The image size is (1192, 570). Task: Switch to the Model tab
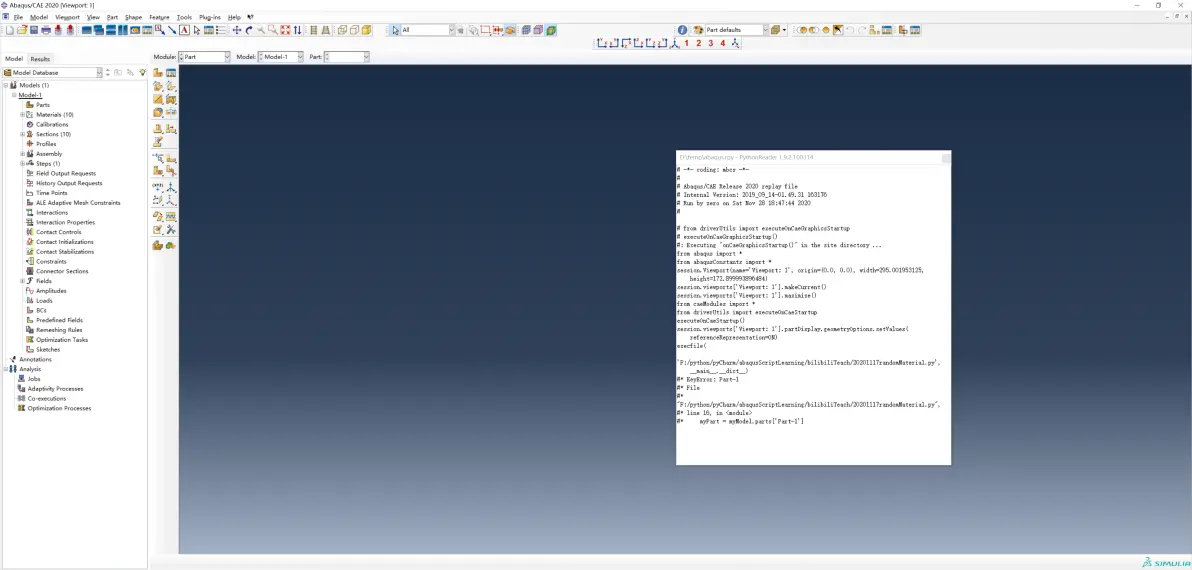click(x=14, y=59)
